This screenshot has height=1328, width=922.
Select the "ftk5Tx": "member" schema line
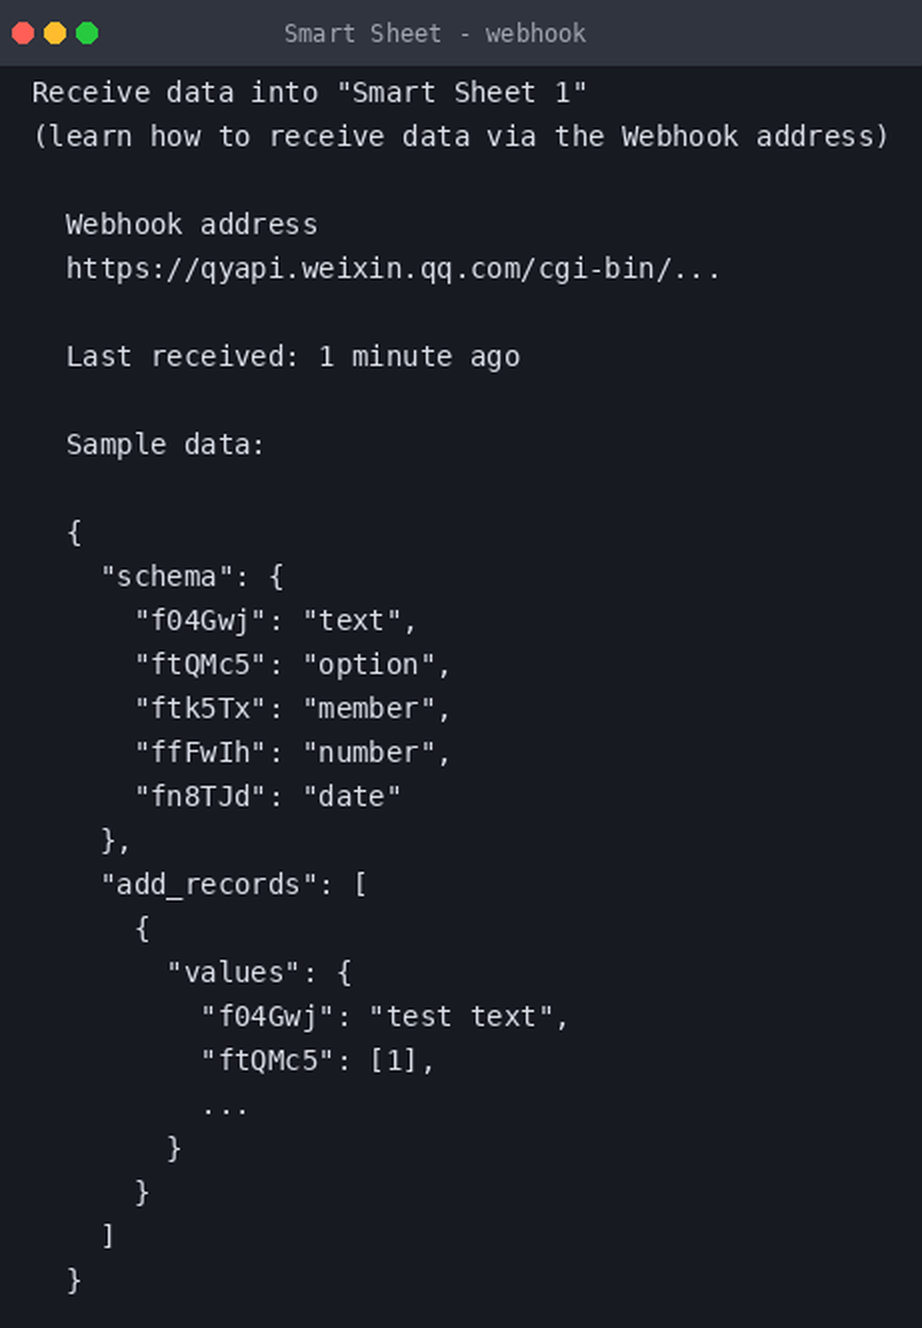(293, 708)
